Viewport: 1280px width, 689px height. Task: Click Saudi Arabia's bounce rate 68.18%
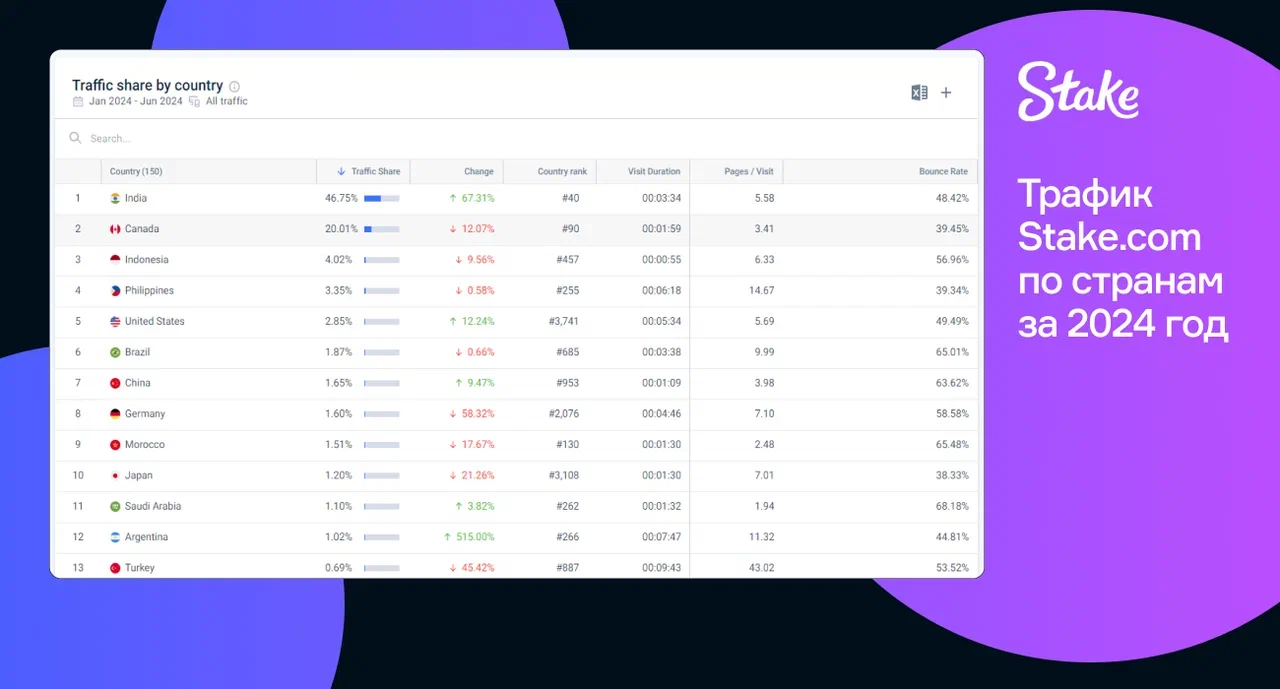952,507
